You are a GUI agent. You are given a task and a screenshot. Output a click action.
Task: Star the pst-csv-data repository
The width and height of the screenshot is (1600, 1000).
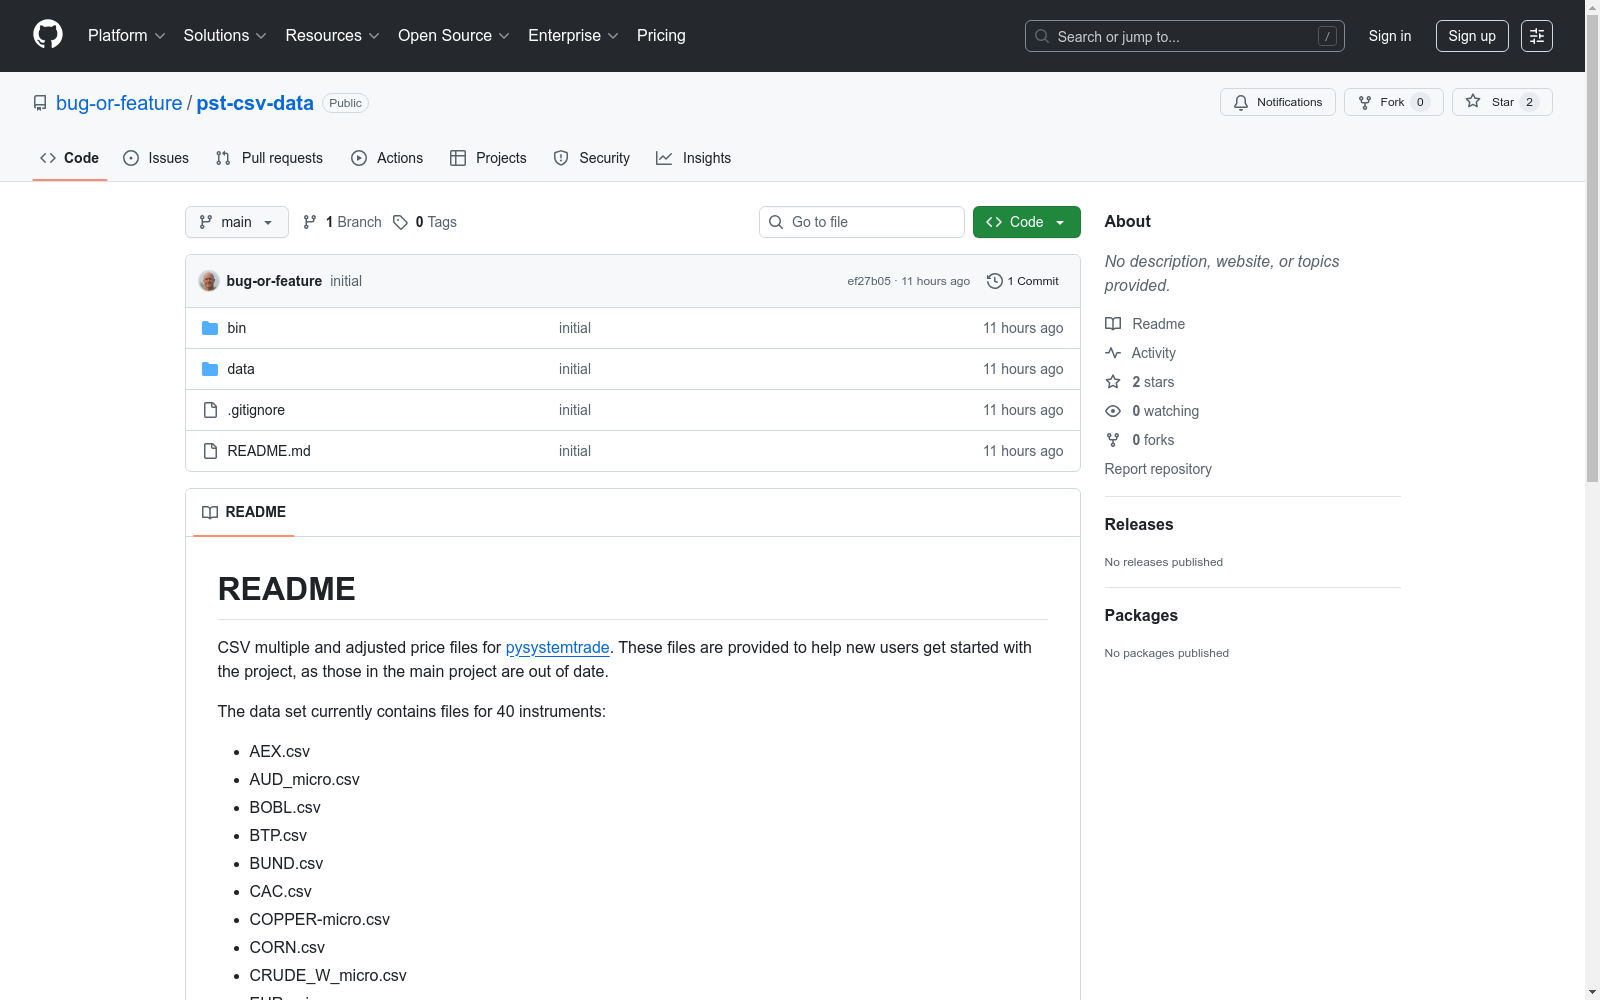(x=1502, y=102)
